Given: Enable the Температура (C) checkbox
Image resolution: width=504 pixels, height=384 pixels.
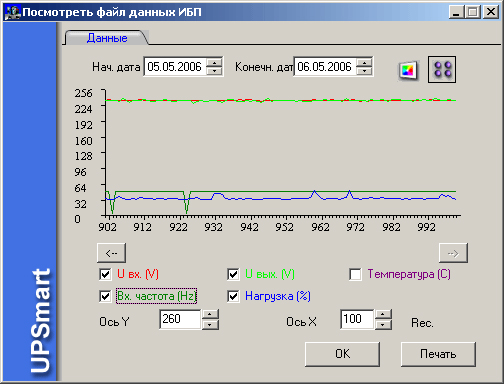Looking at the screenshot, I should pyautogui.click(x=355, y=274).
